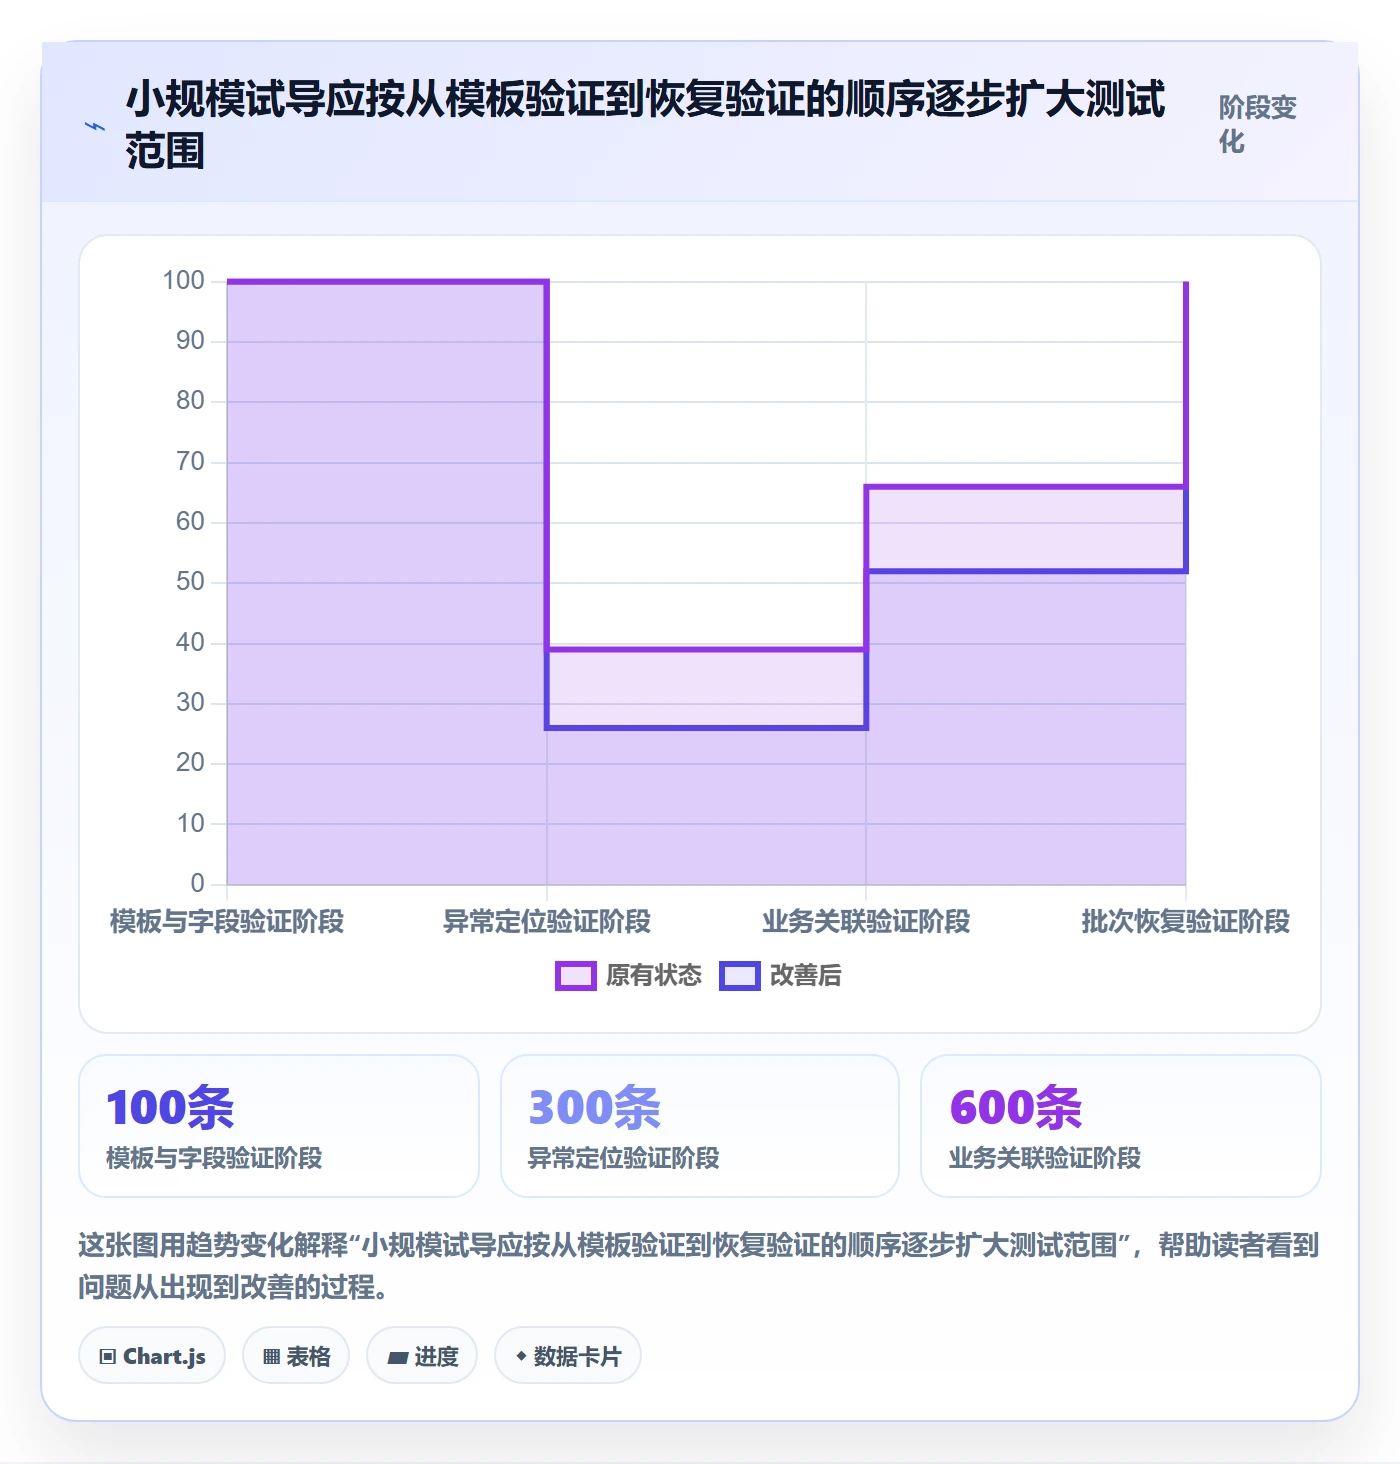Click x-axis label 模板与字段验证阶段
The image size is (1400, 1464).
(227, 921)
